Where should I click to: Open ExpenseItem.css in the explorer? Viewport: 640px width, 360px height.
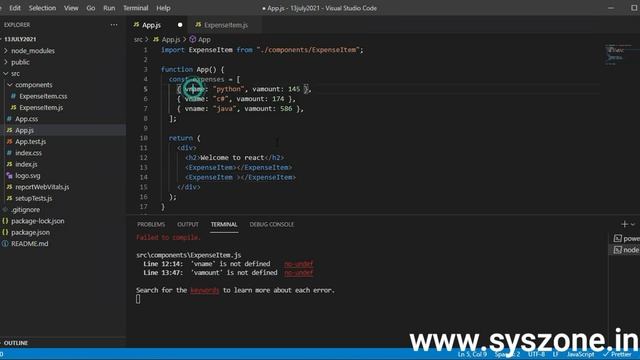[x=43, y=96]
